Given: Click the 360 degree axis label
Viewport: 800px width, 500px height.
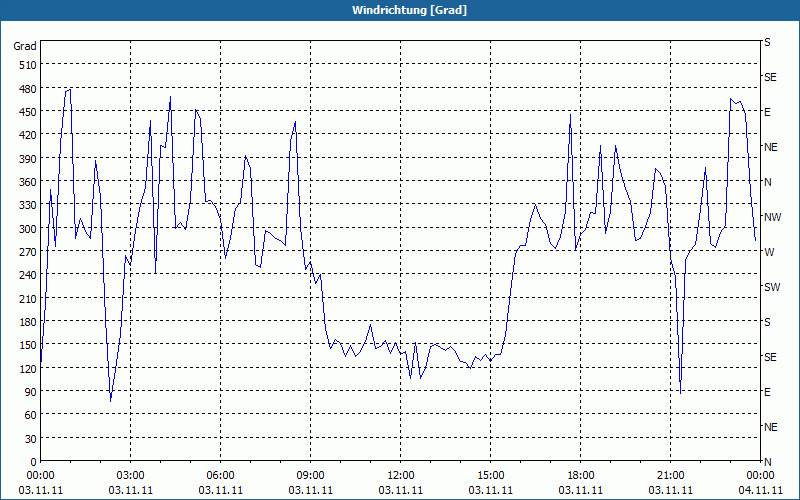Looking at the screenshot, I should pos(28,182).
